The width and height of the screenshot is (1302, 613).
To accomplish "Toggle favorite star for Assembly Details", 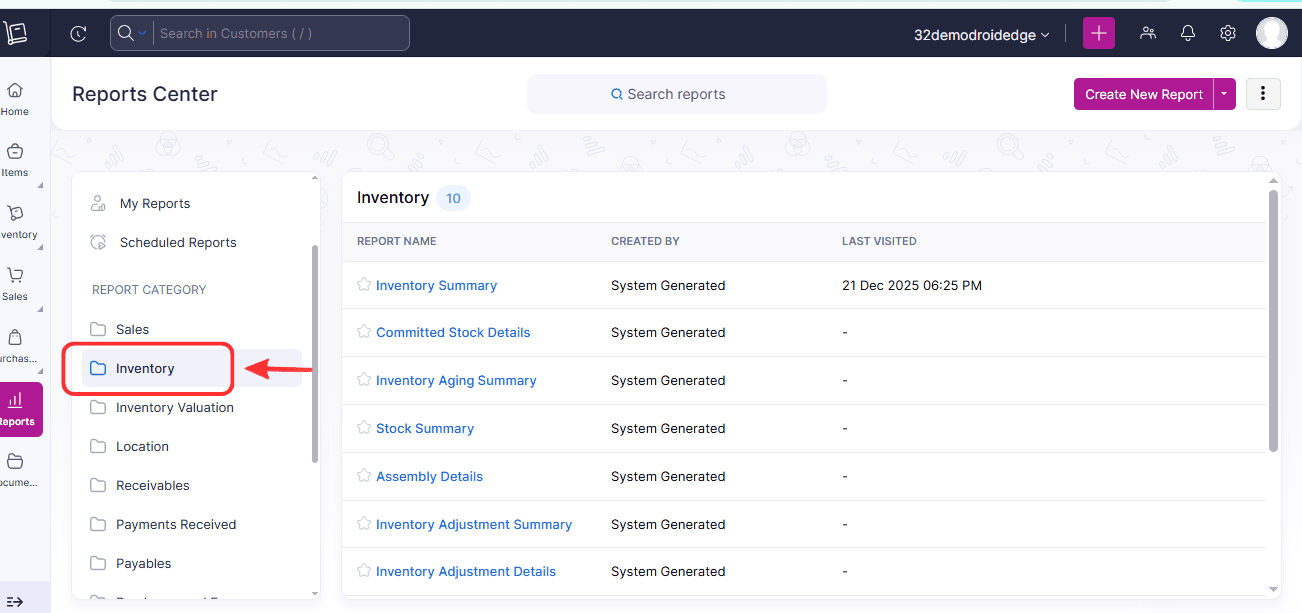I will 364,476.
